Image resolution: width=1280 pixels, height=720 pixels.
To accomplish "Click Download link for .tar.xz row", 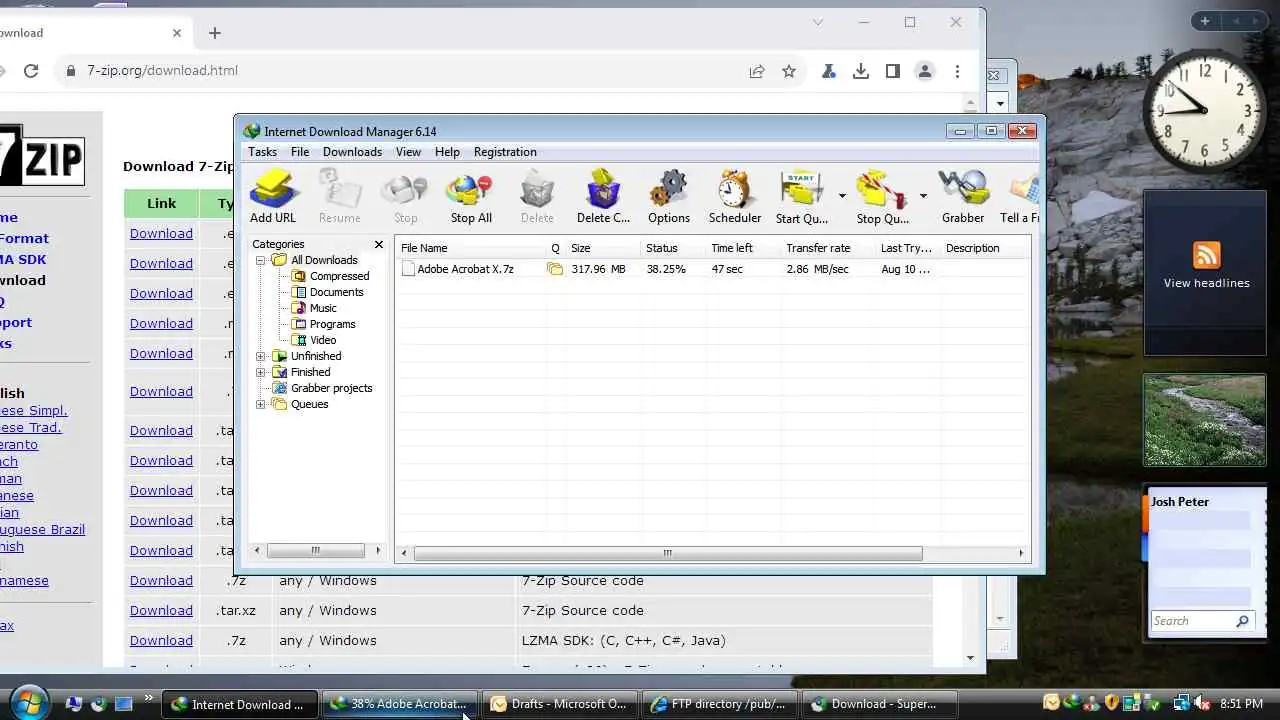I will click(161, 610).
